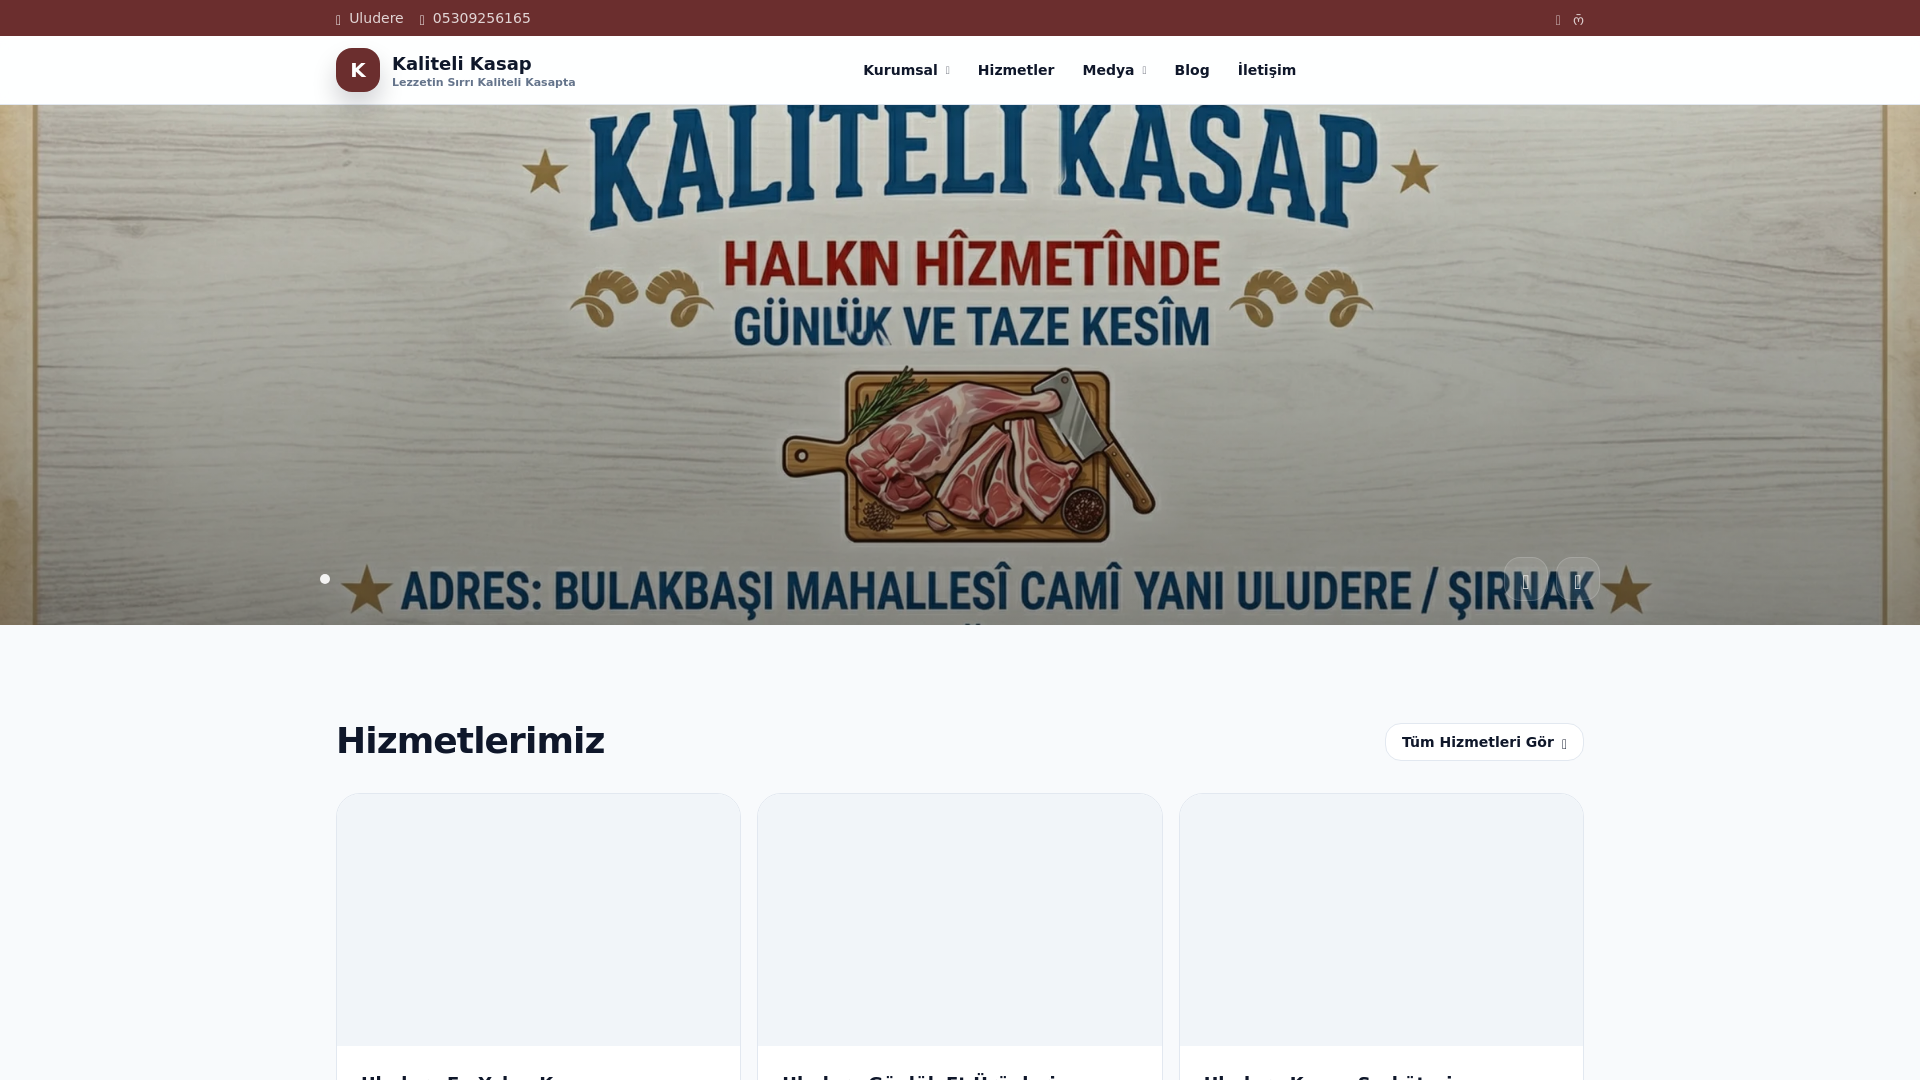Call phone number 05309256165

coord(475,18)
